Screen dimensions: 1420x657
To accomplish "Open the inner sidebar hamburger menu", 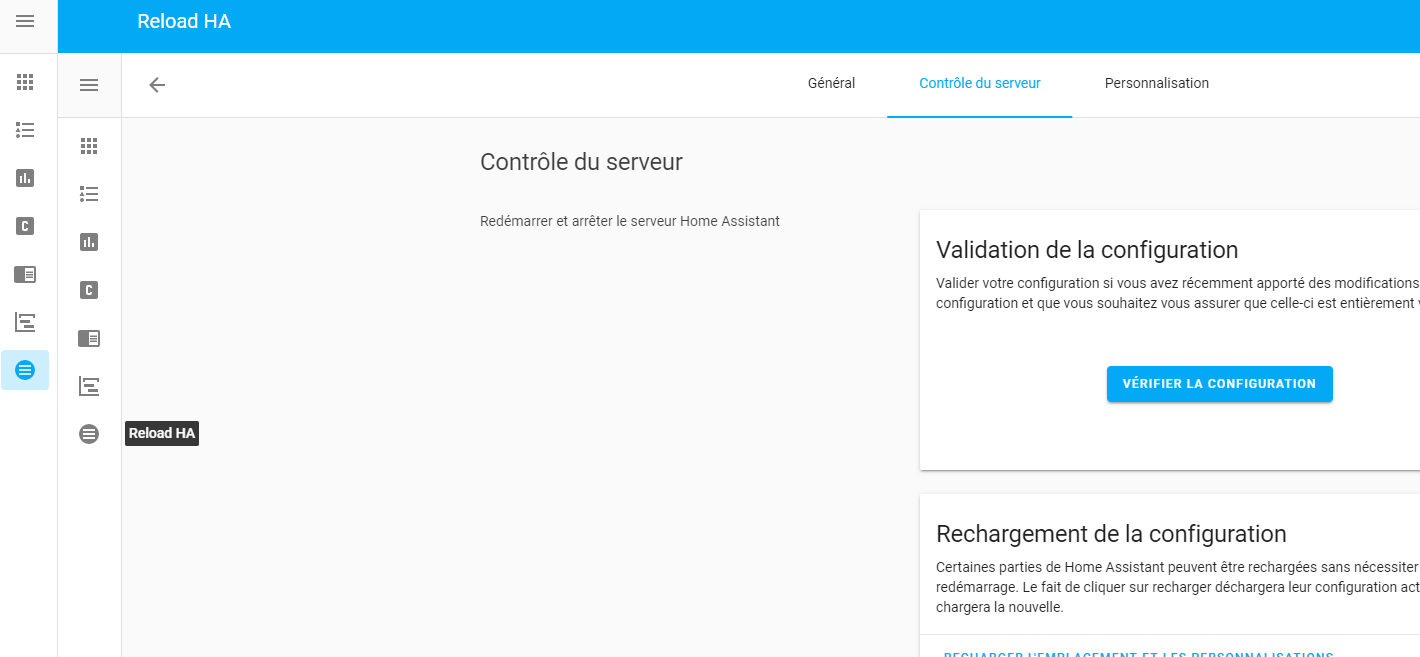I will 89,84.
